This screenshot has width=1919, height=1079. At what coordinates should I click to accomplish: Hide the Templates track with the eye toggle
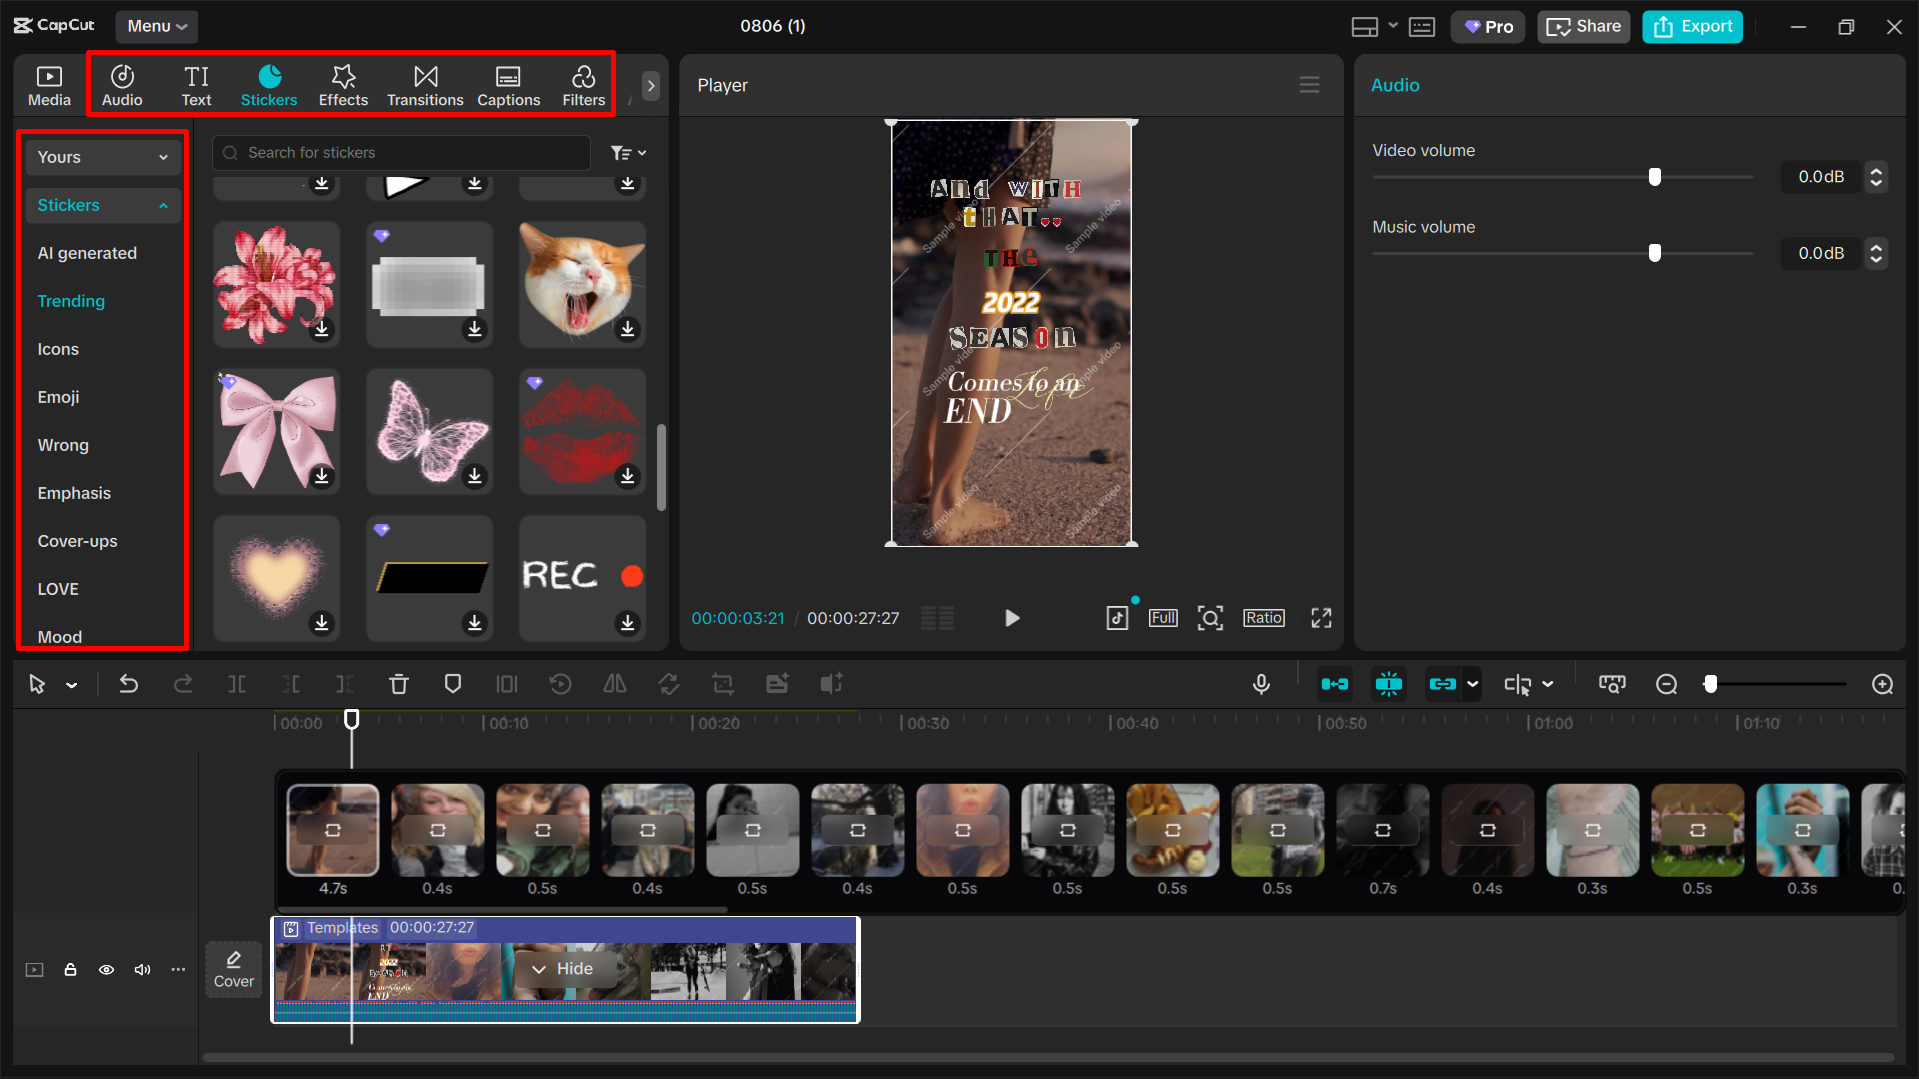point(106,969)
